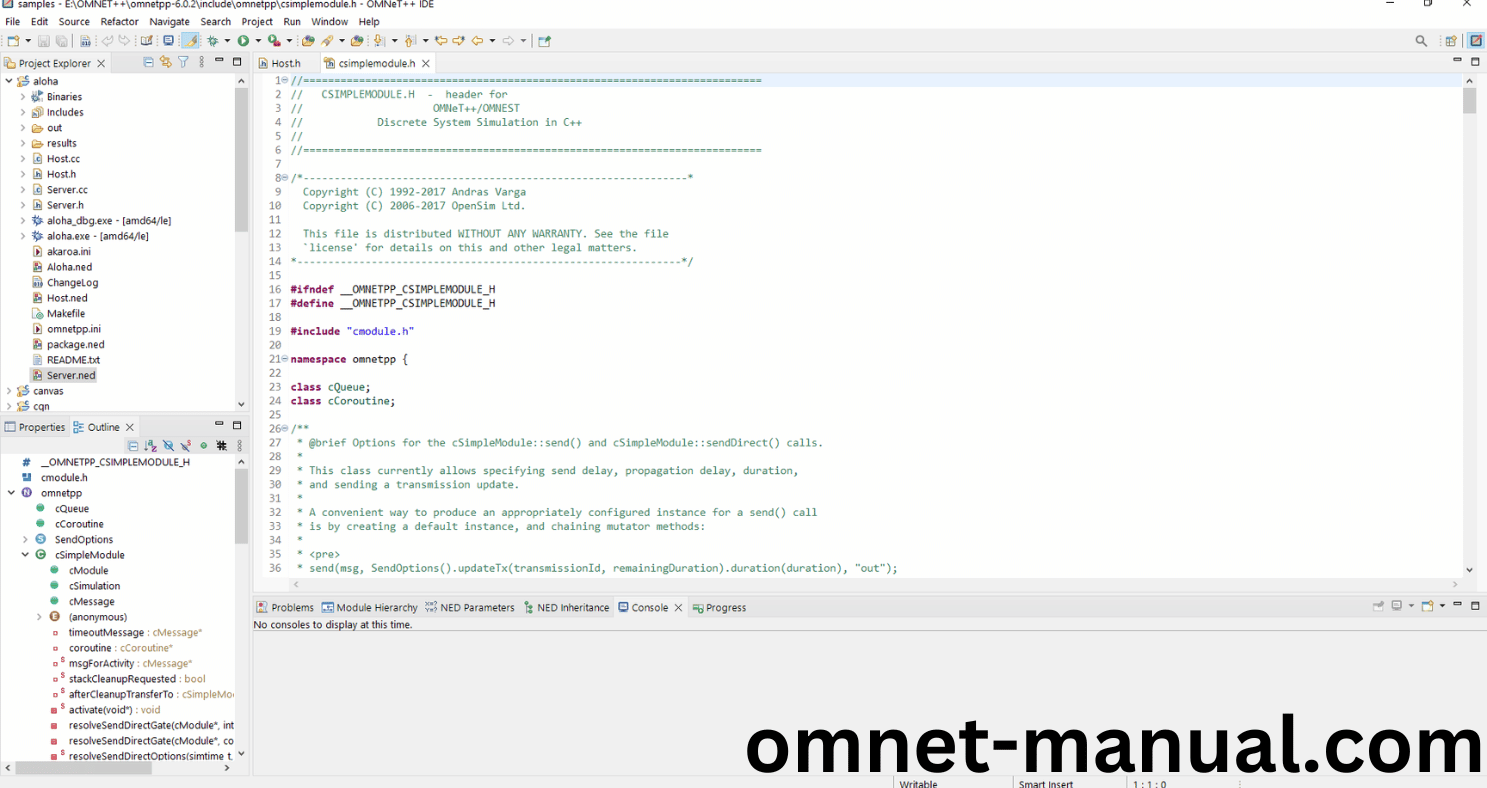
Task: Open search using the magnifier icon
Action: [x=1421, y=41]
